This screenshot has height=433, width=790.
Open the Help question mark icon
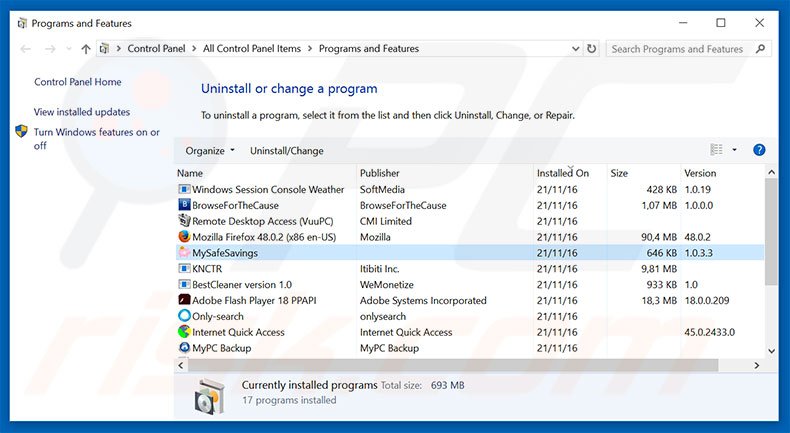(x=759, y=150)
